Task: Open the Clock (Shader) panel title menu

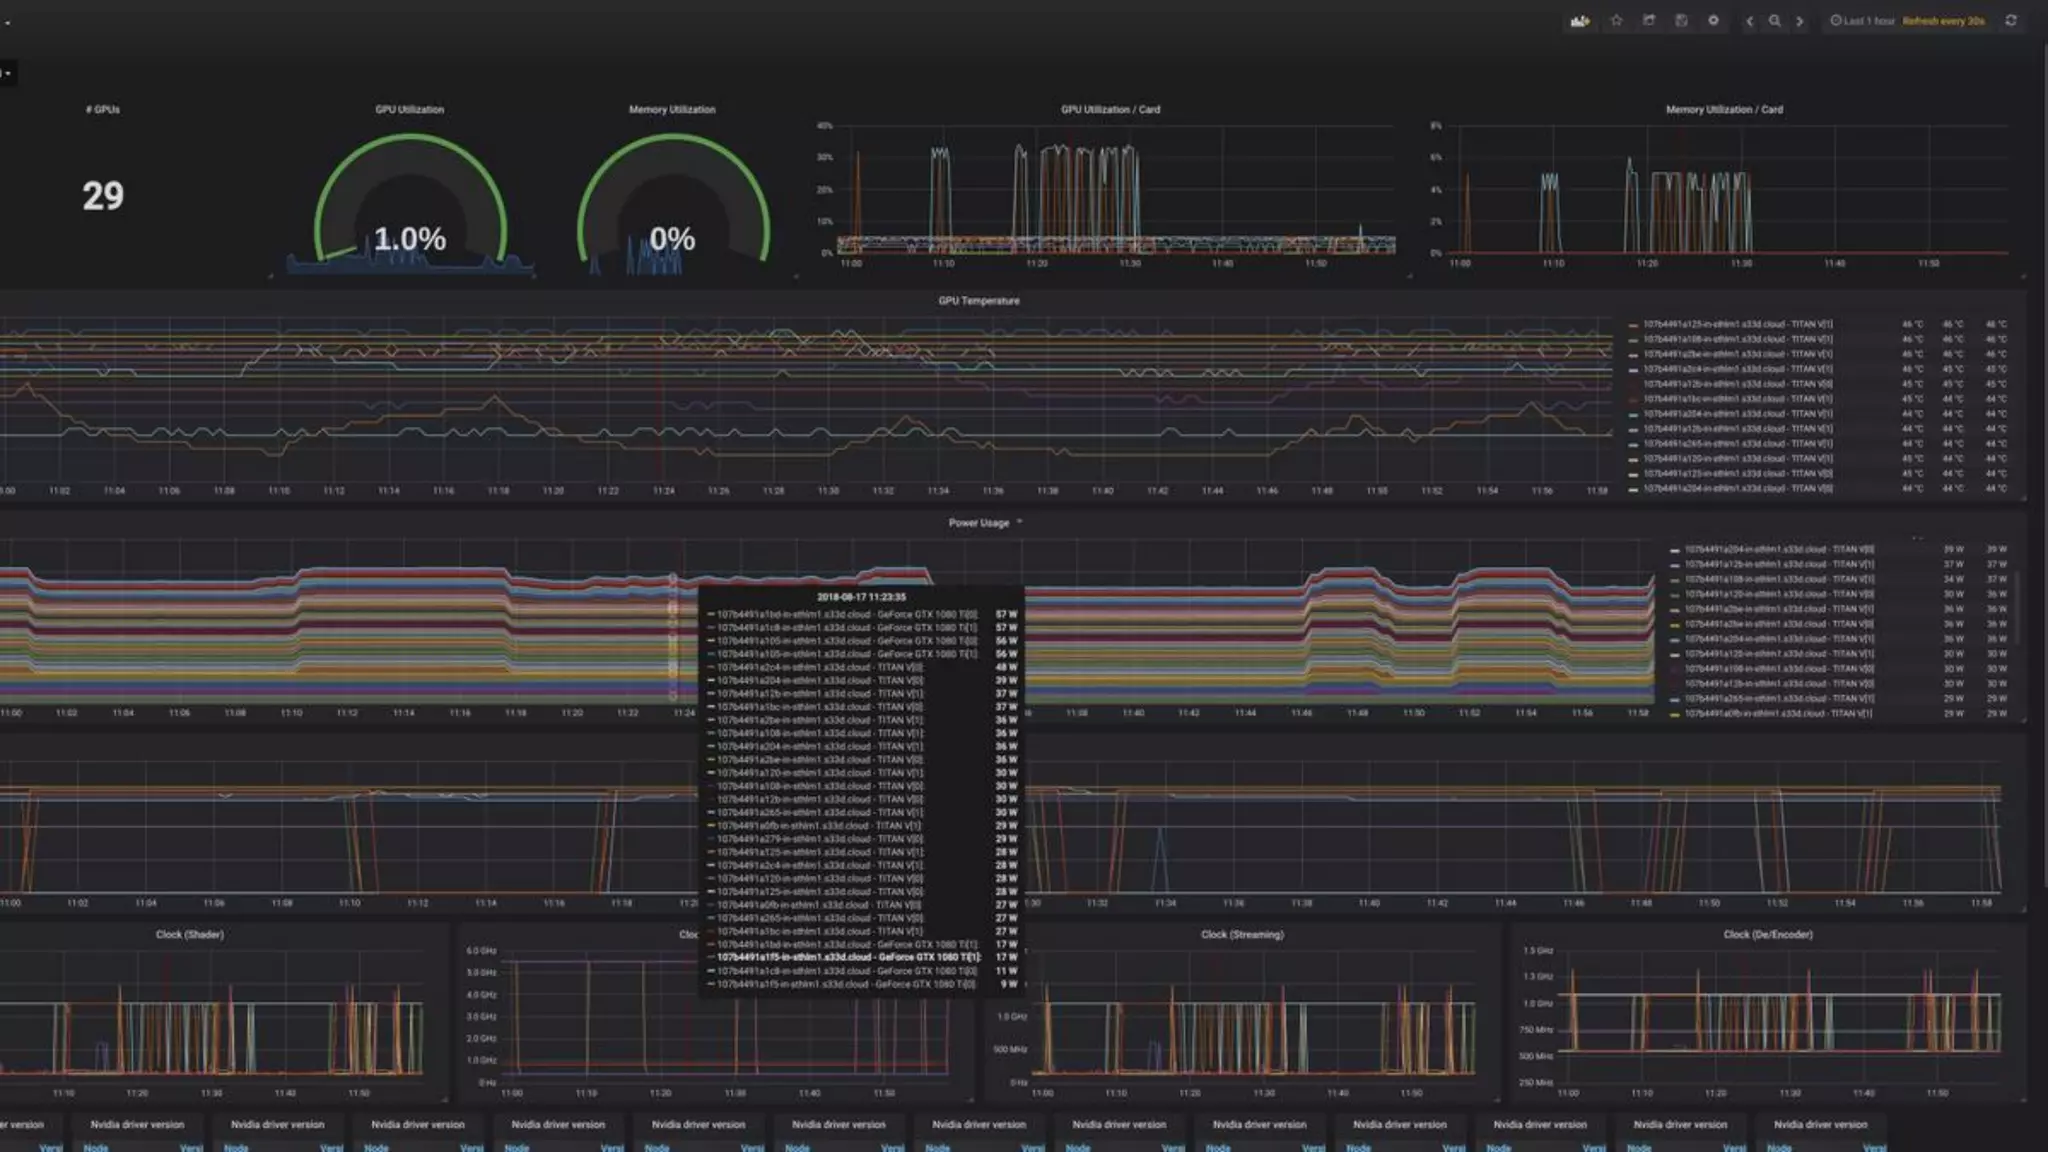Action: click(x=189, y=935)
